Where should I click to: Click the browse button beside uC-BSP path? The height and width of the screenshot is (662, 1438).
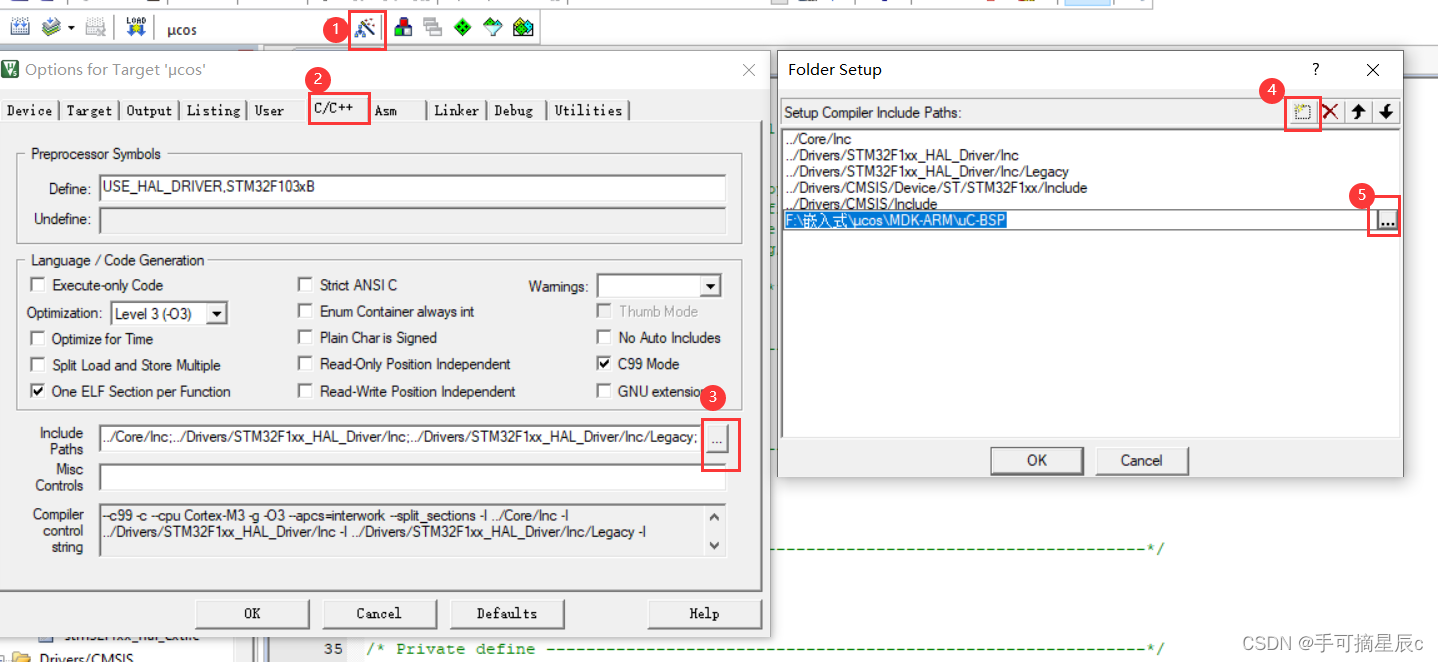point(1386,221)
